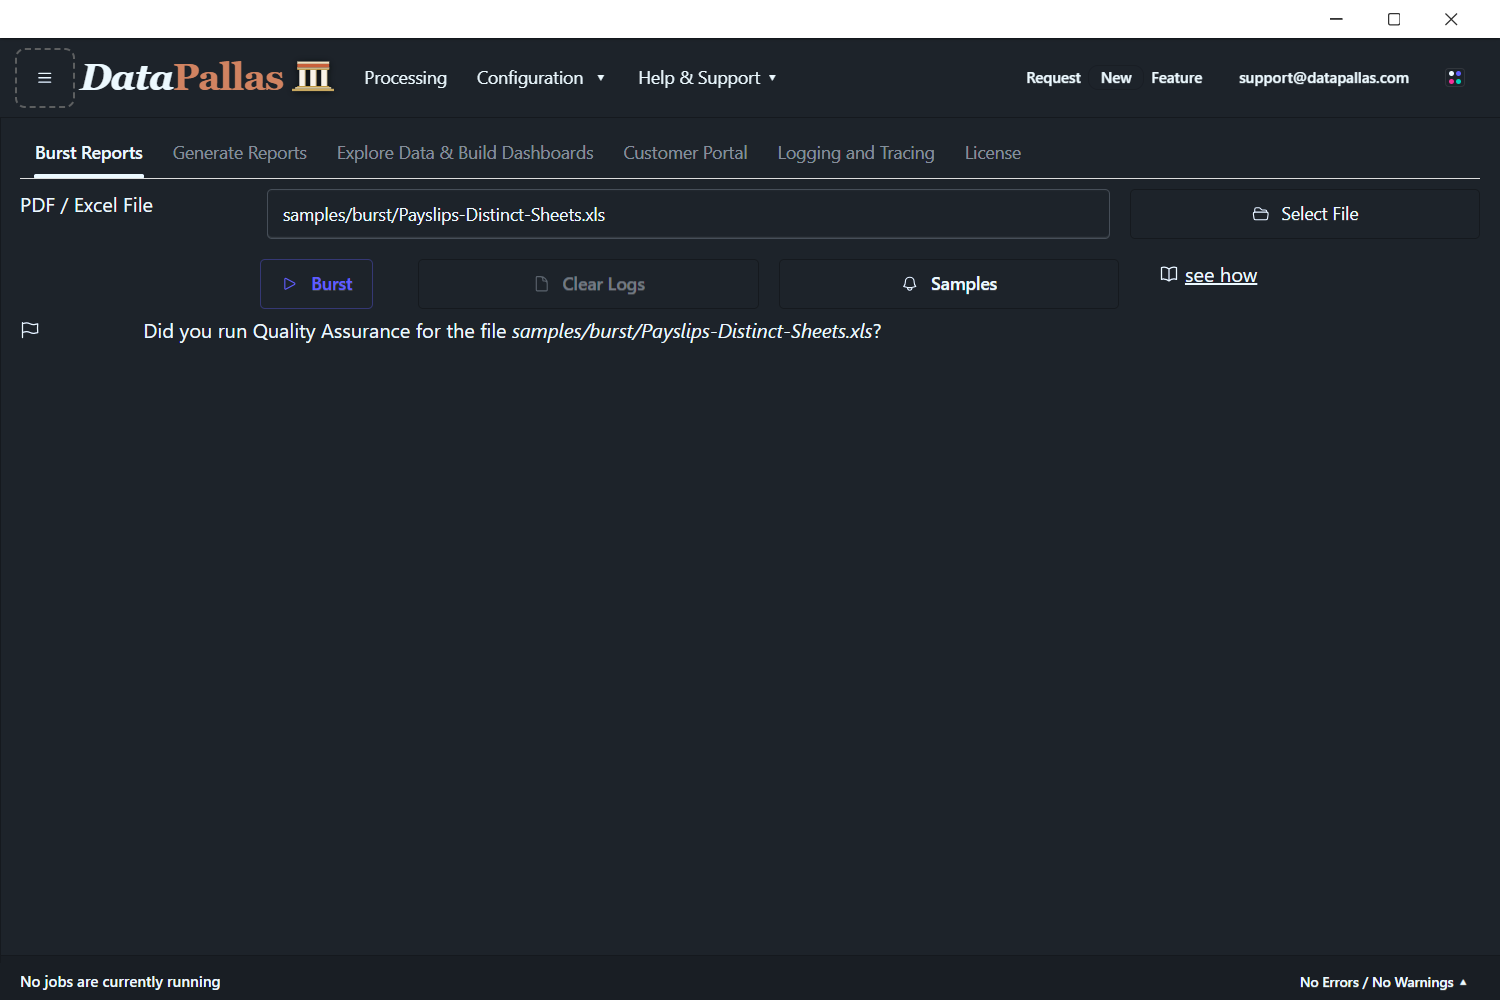The image size is (1500, 1000).
Task: Click the Quality Assurance question text
Action: pyautogui.click(x=512, y=331)
